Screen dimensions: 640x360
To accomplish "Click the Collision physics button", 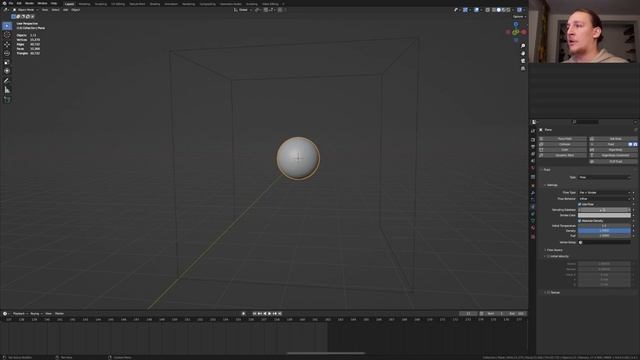I will pyautogui.click(x=563, y=144).
